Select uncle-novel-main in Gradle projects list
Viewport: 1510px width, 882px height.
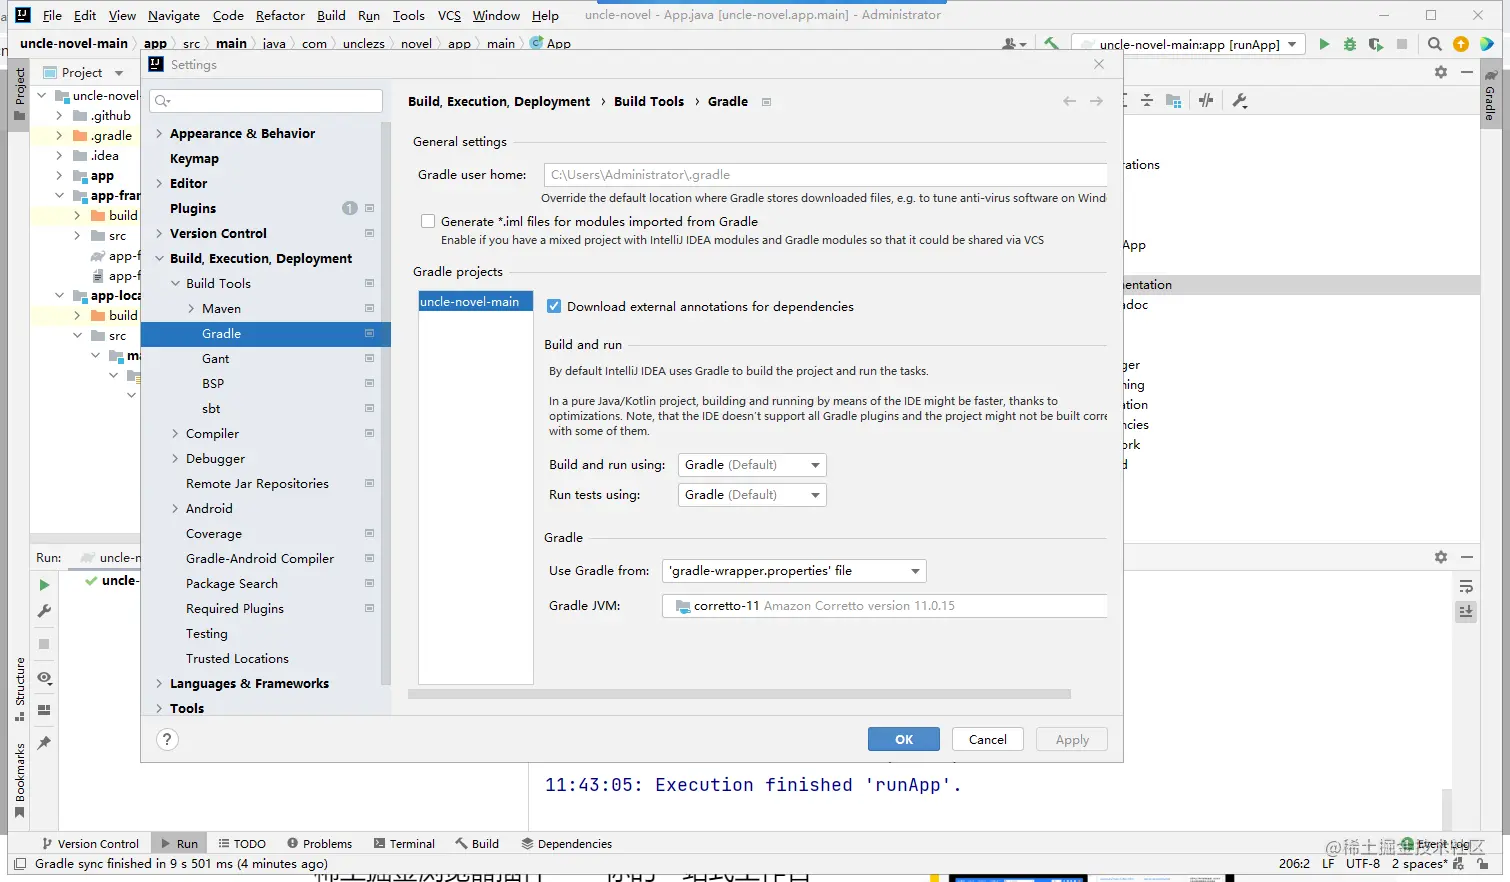click(475, 301)
